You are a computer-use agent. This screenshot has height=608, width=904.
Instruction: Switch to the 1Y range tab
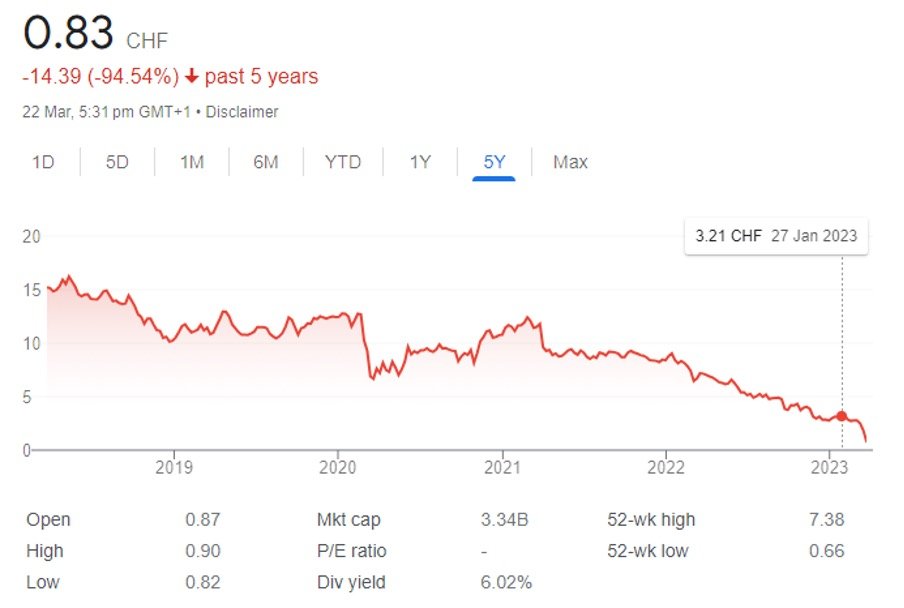(x=420, y=161)
